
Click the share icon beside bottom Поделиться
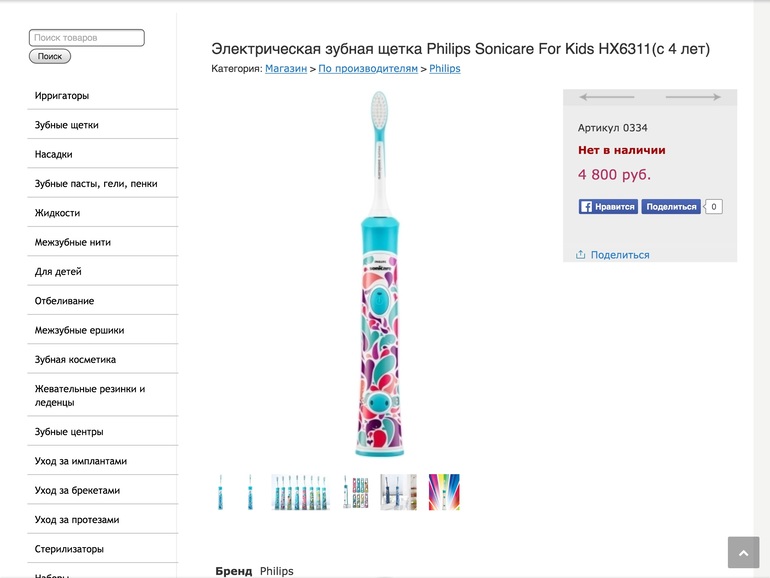click(x=581, y=255)
